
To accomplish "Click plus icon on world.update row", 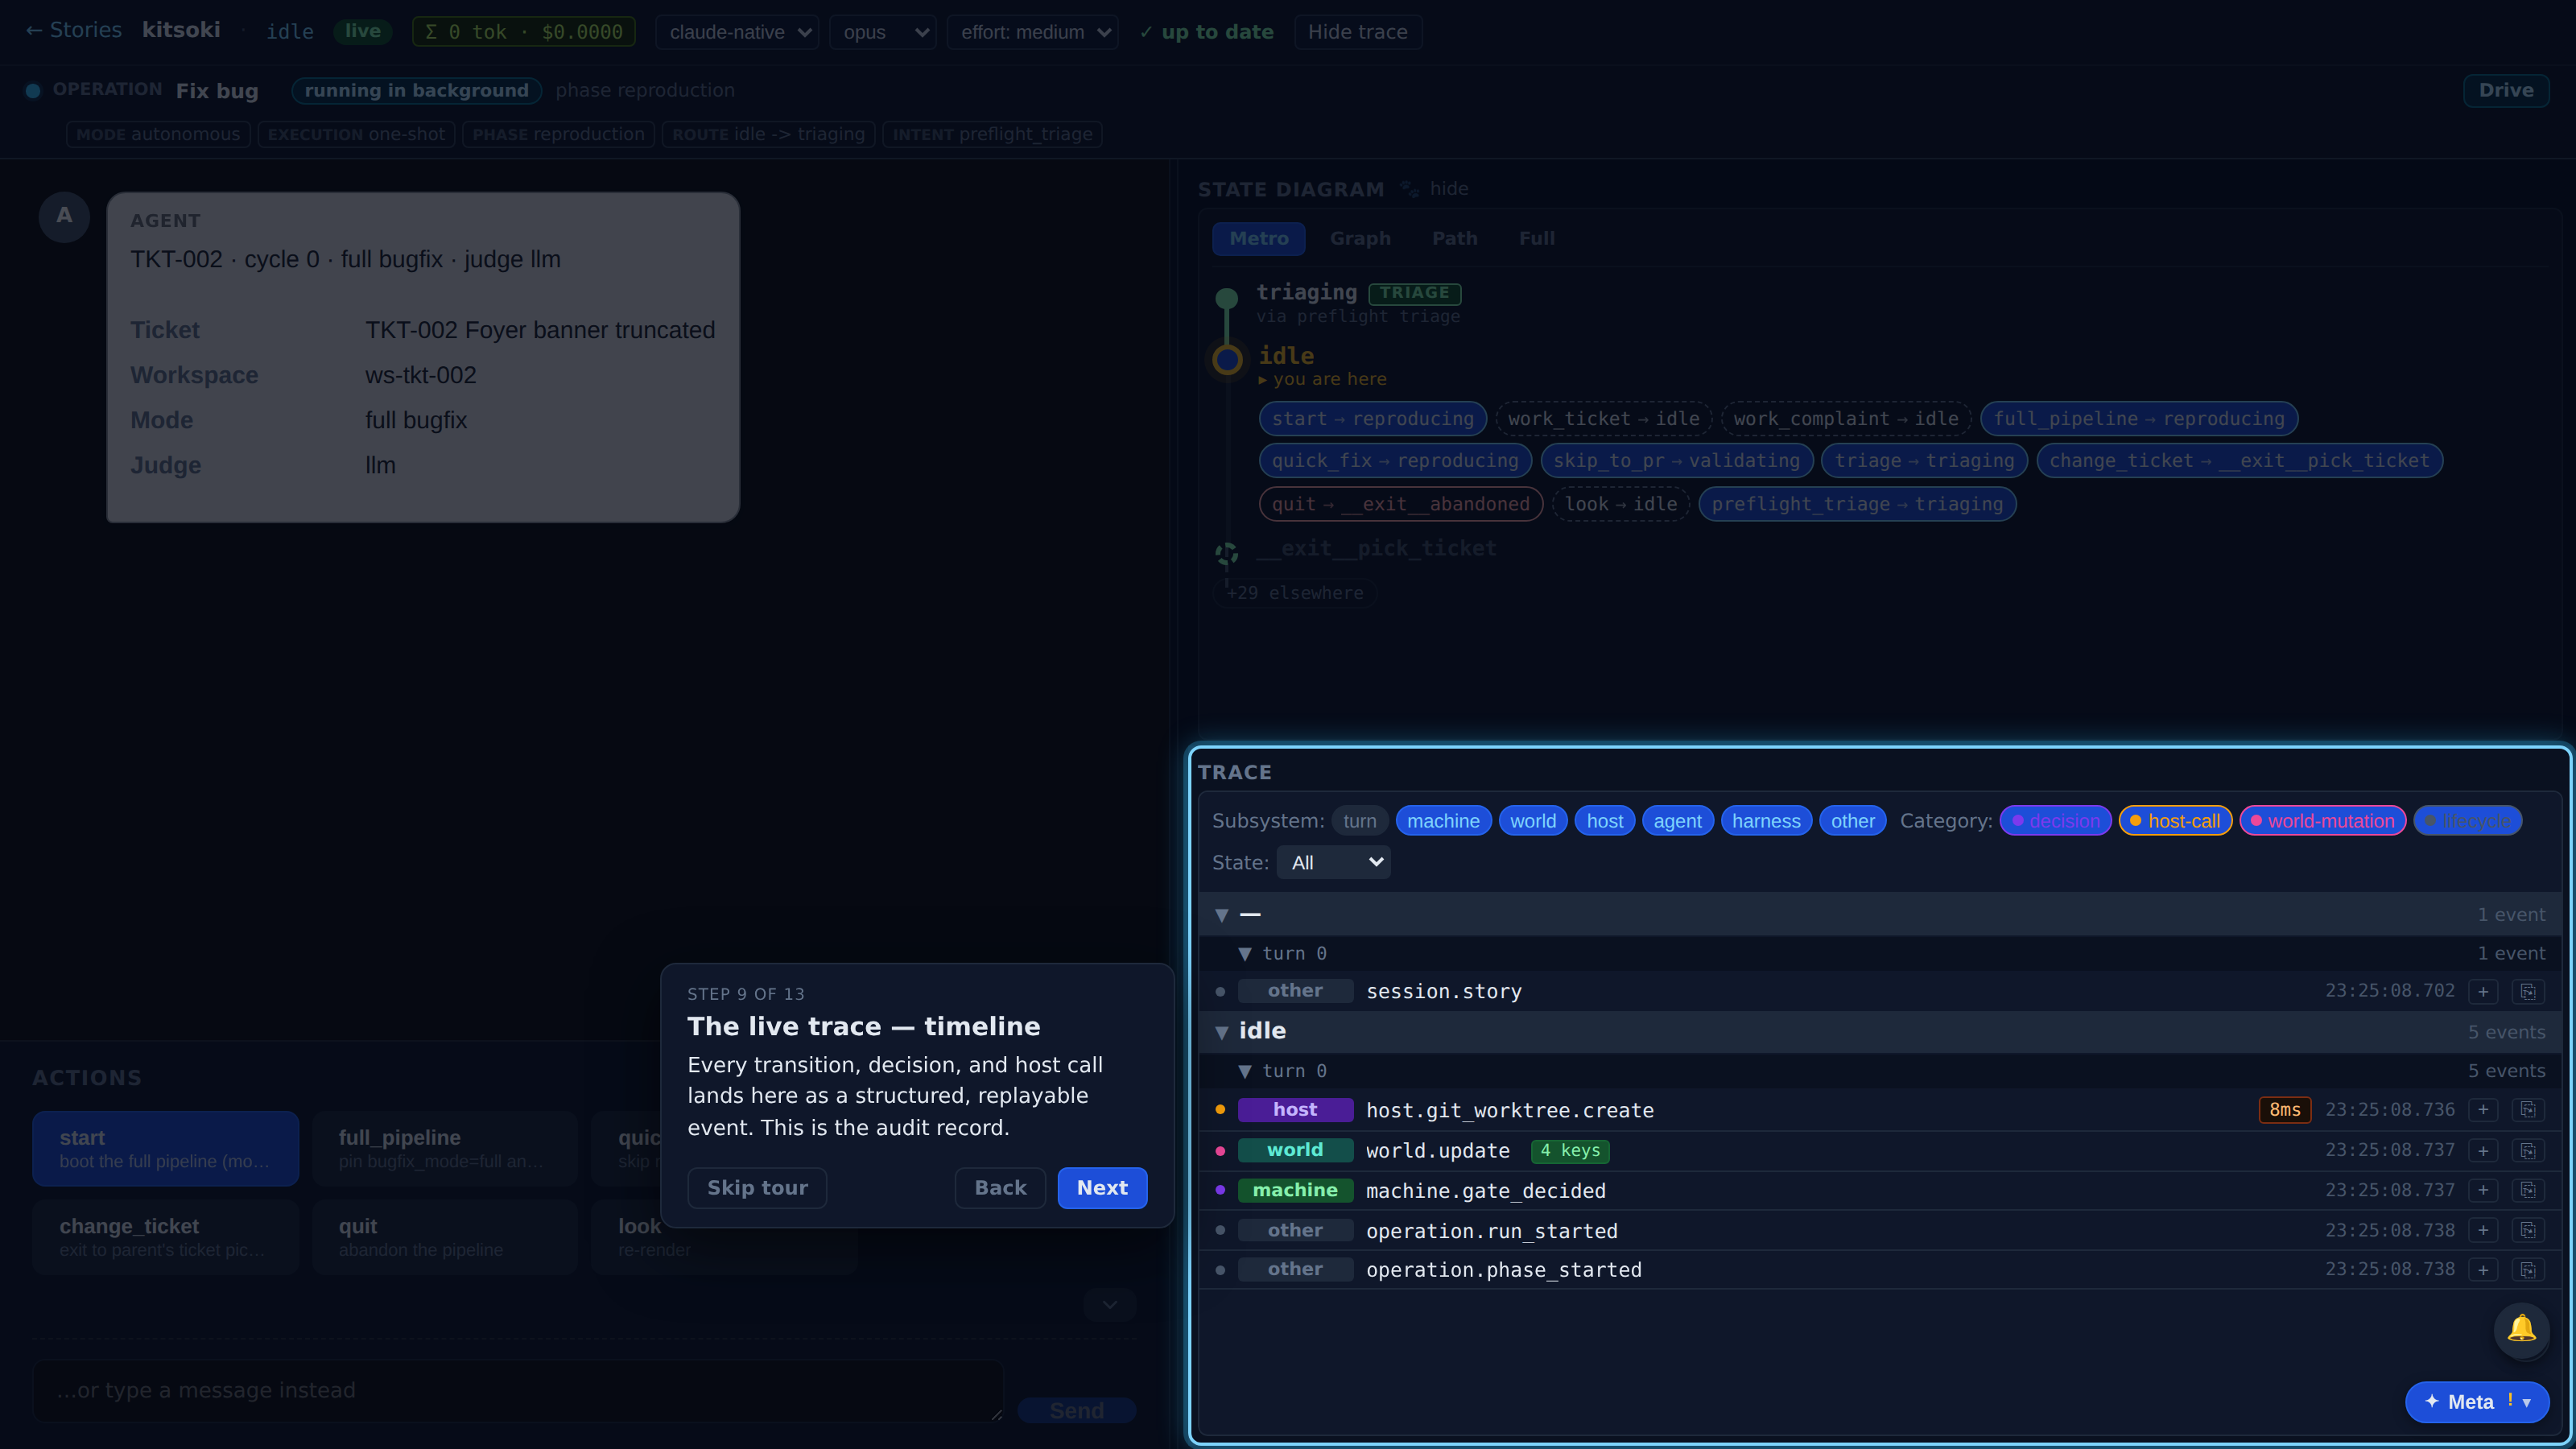I will 2483,1151.
